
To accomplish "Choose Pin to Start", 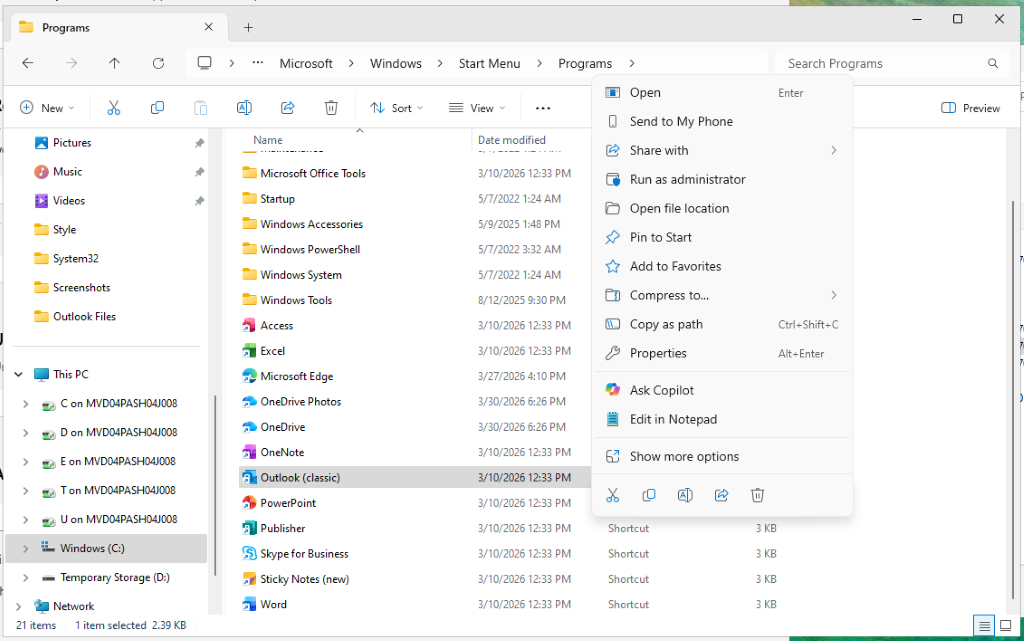I will click(722, 238).
